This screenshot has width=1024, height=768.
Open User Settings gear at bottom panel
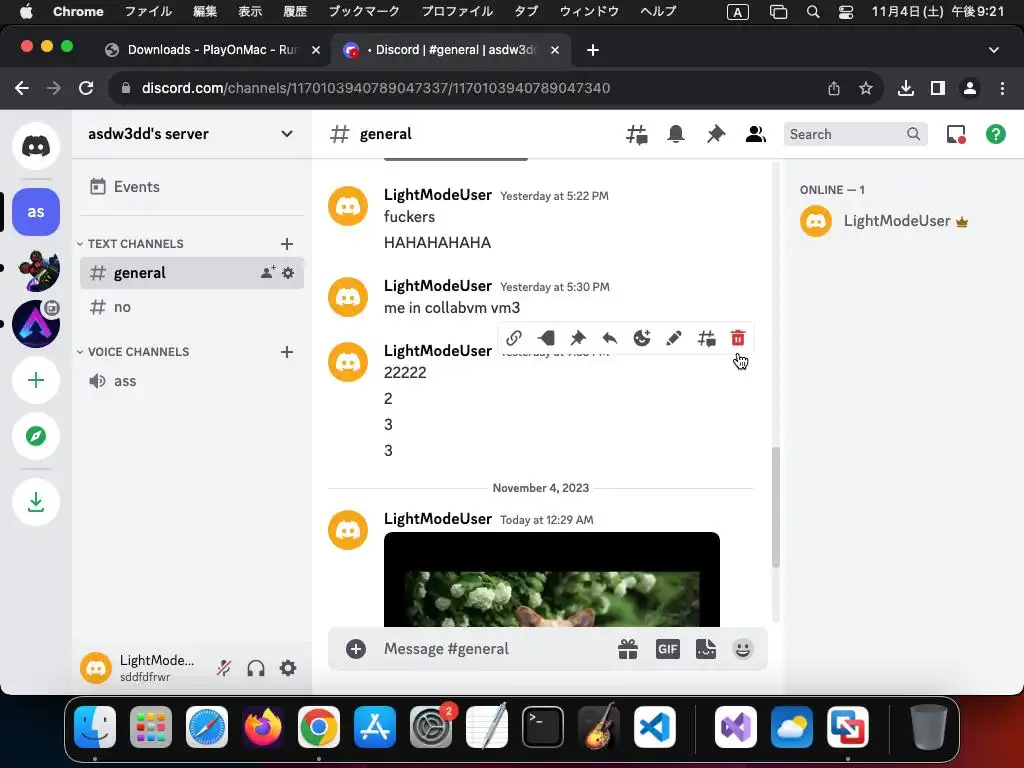click(x=288, y=668)
